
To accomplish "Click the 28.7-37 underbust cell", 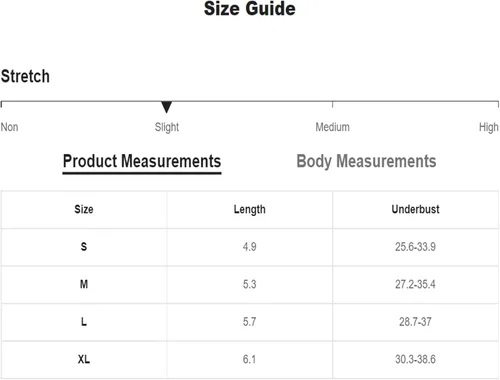I will coord(415,322).
